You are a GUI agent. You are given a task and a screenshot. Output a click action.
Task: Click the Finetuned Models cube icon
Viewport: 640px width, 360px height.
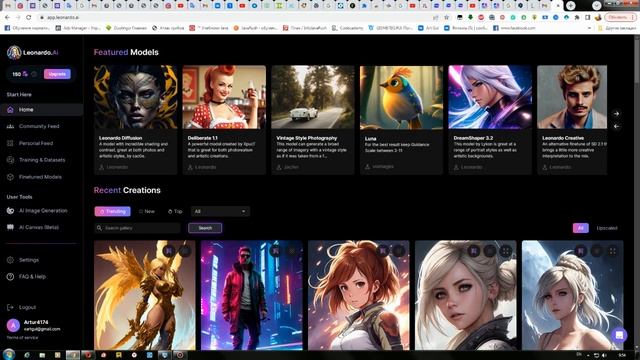pos(10,177)
